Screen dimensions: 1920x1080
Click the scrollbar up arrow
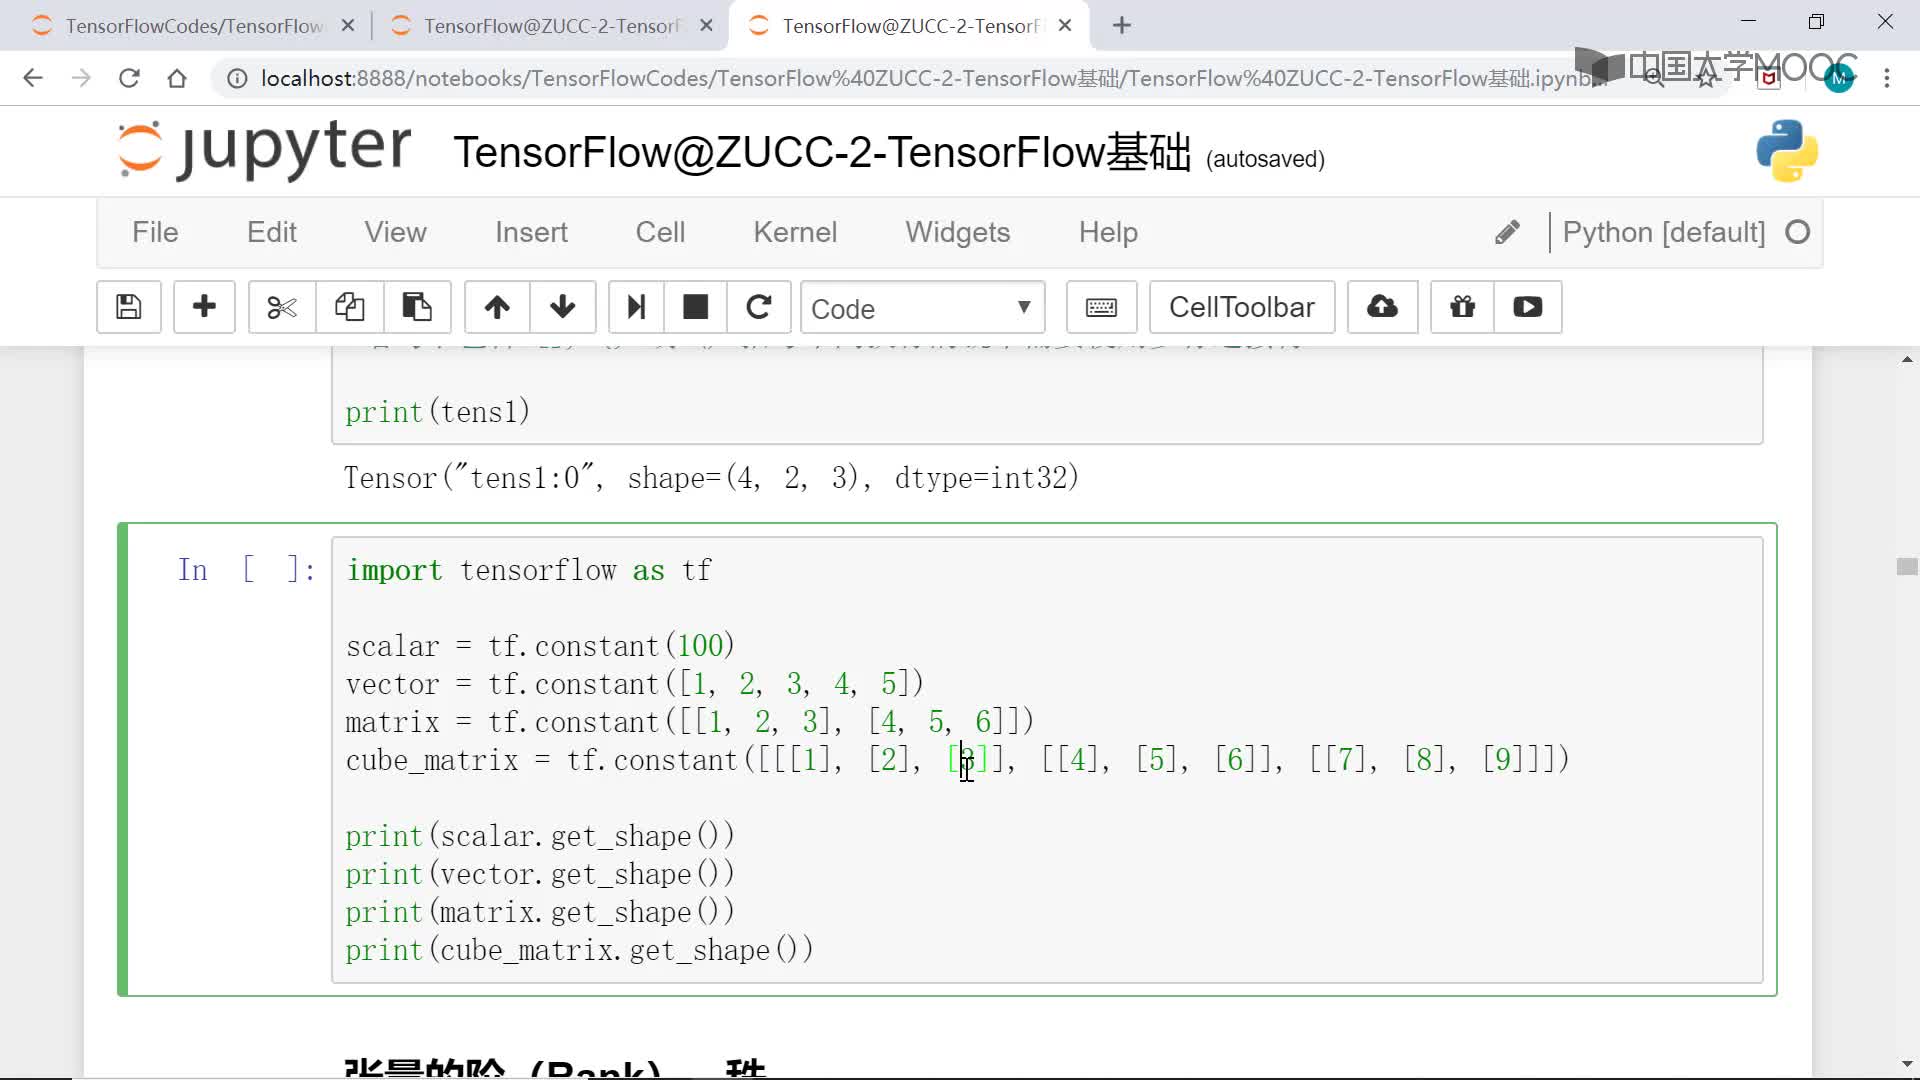[1907, 359]
